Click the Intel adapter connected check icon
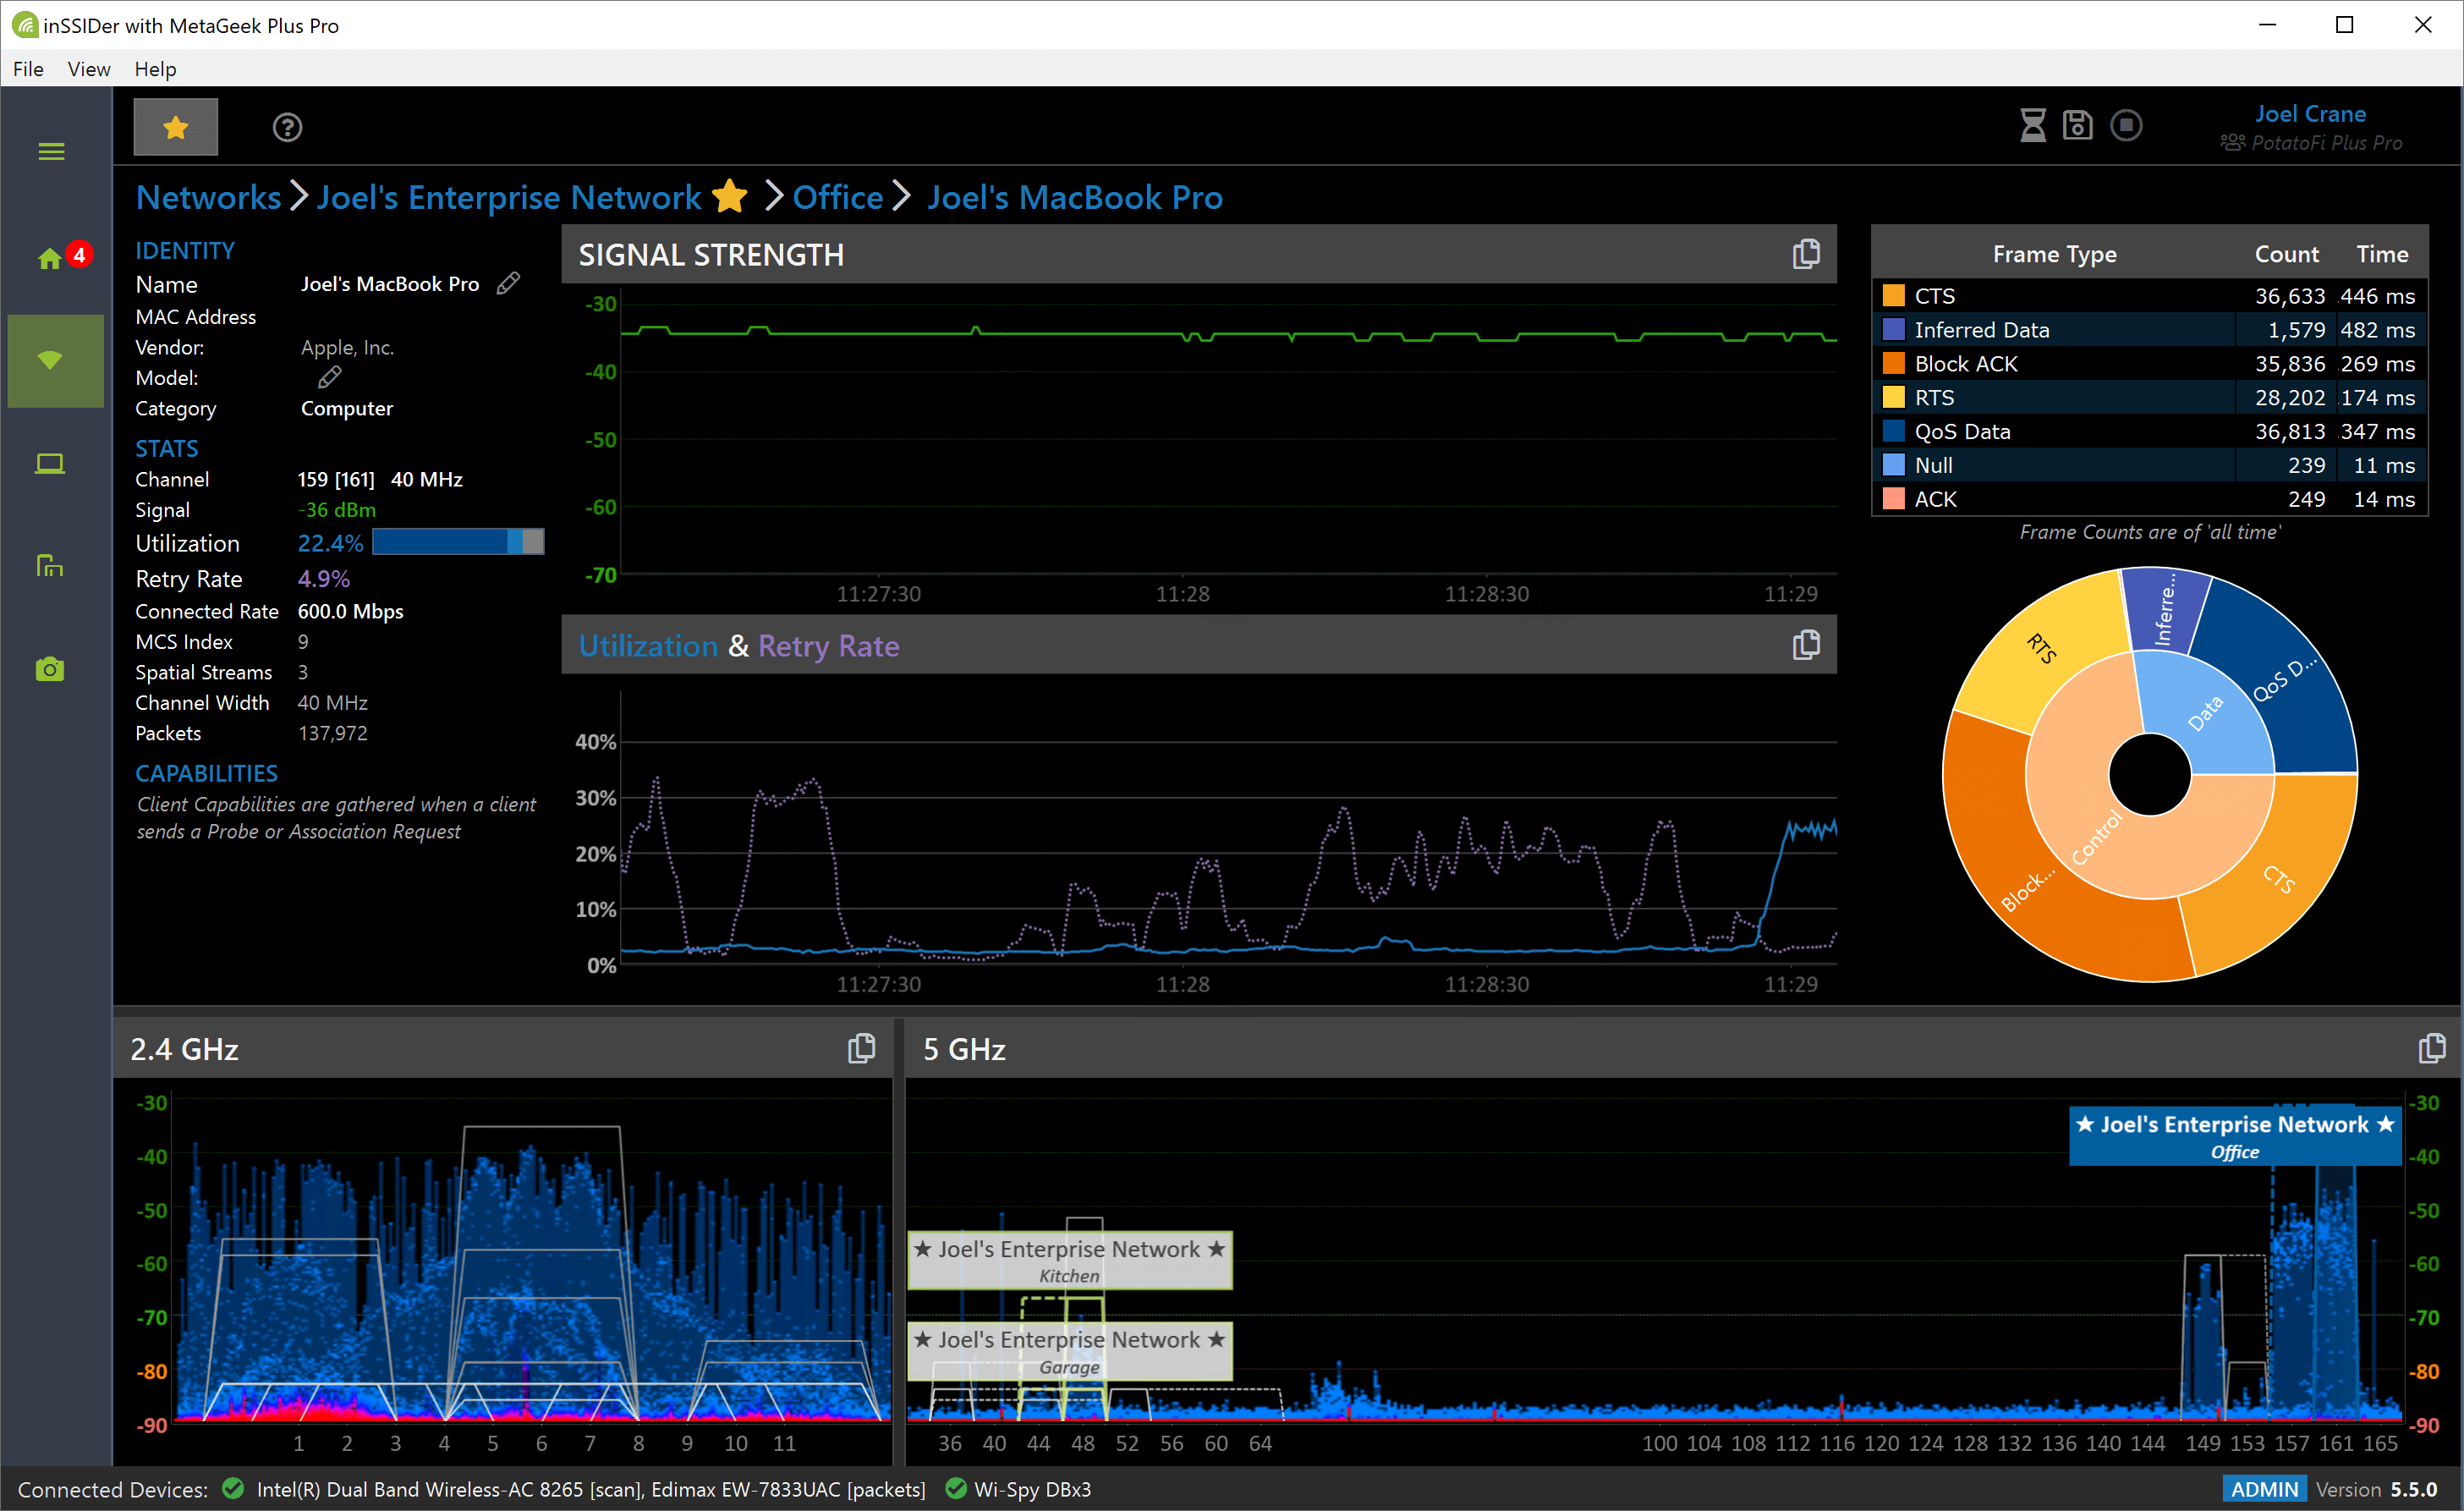The image size is (2464, 1511). click(233, 1489)
